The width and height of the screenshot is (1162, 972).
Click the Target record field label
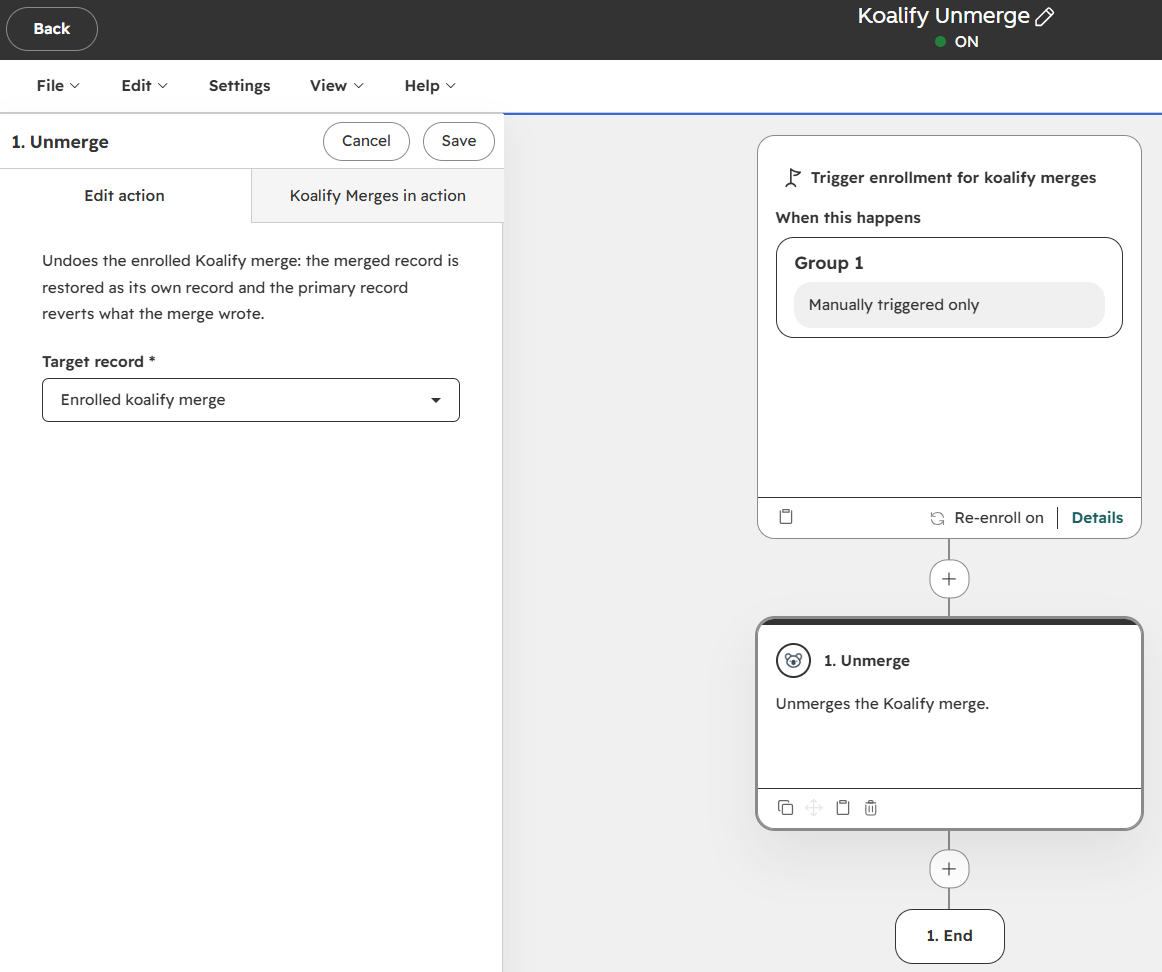point(99,362)
